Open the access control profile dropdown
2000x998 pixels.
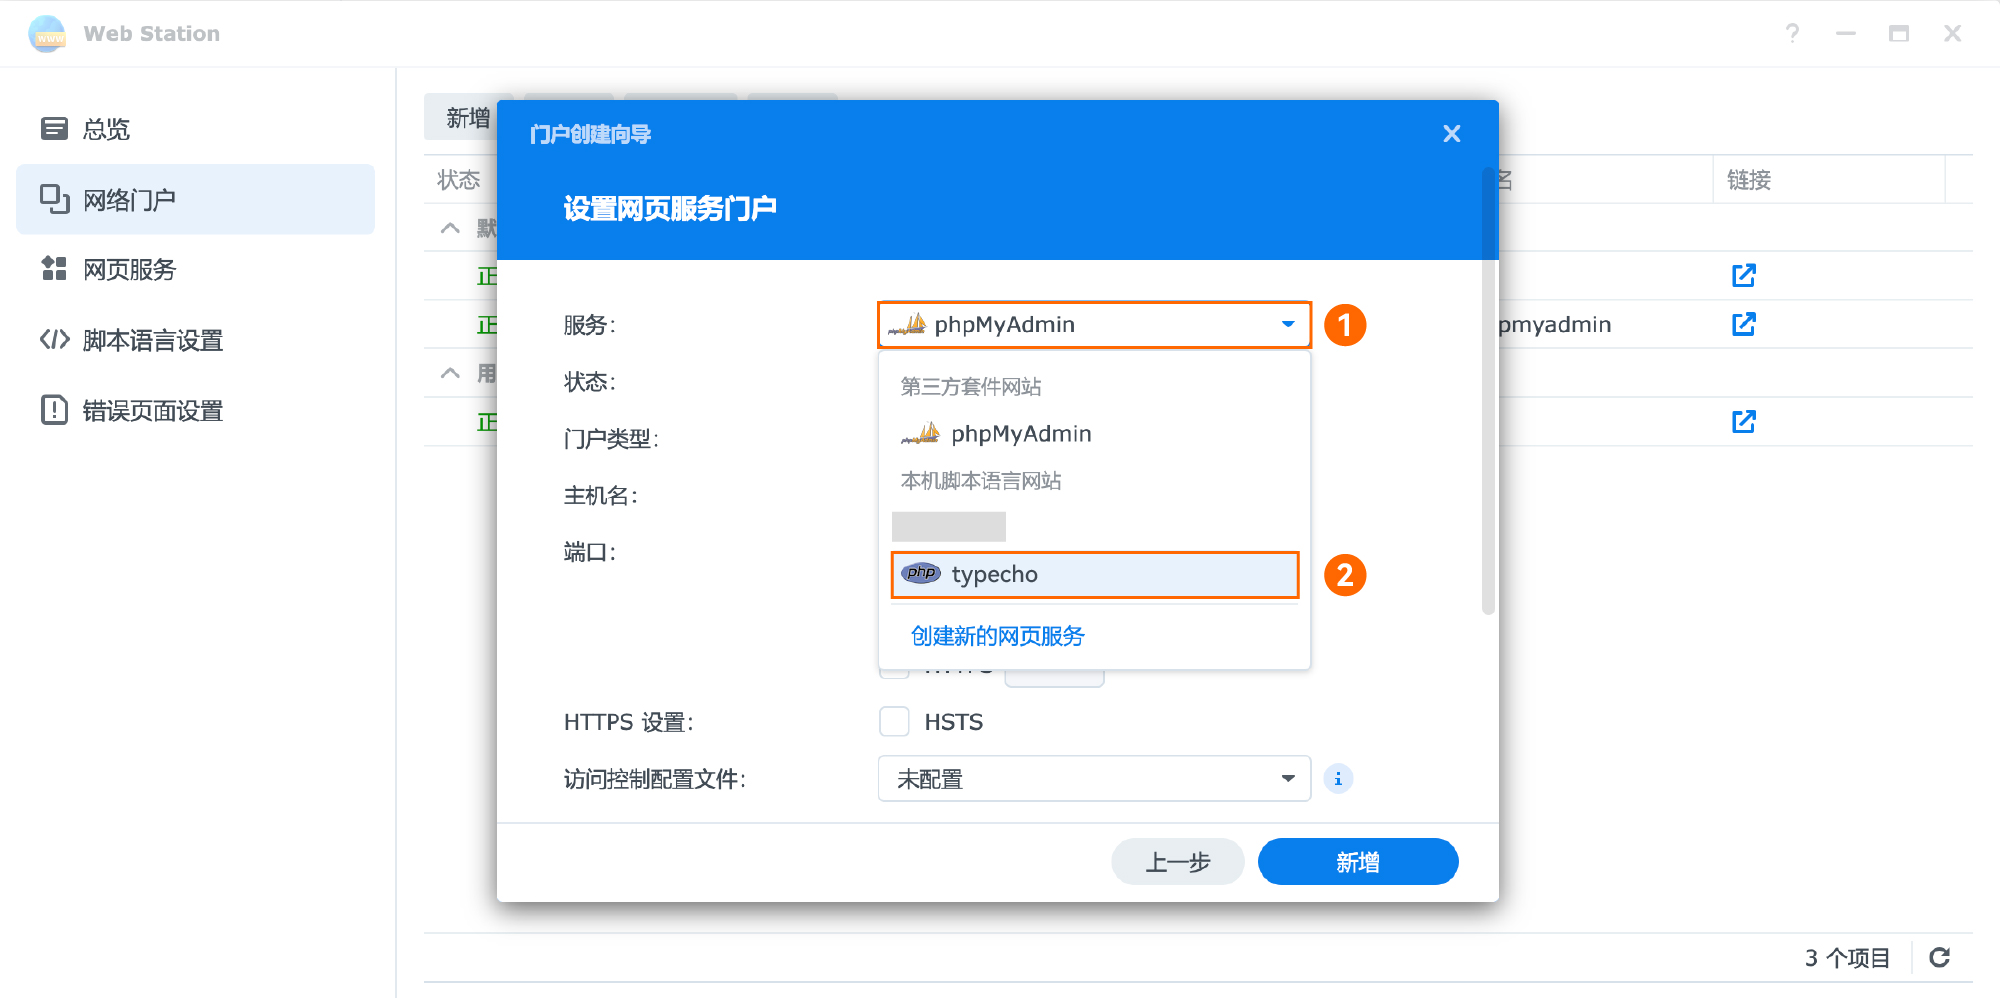tap(1094, 779)
